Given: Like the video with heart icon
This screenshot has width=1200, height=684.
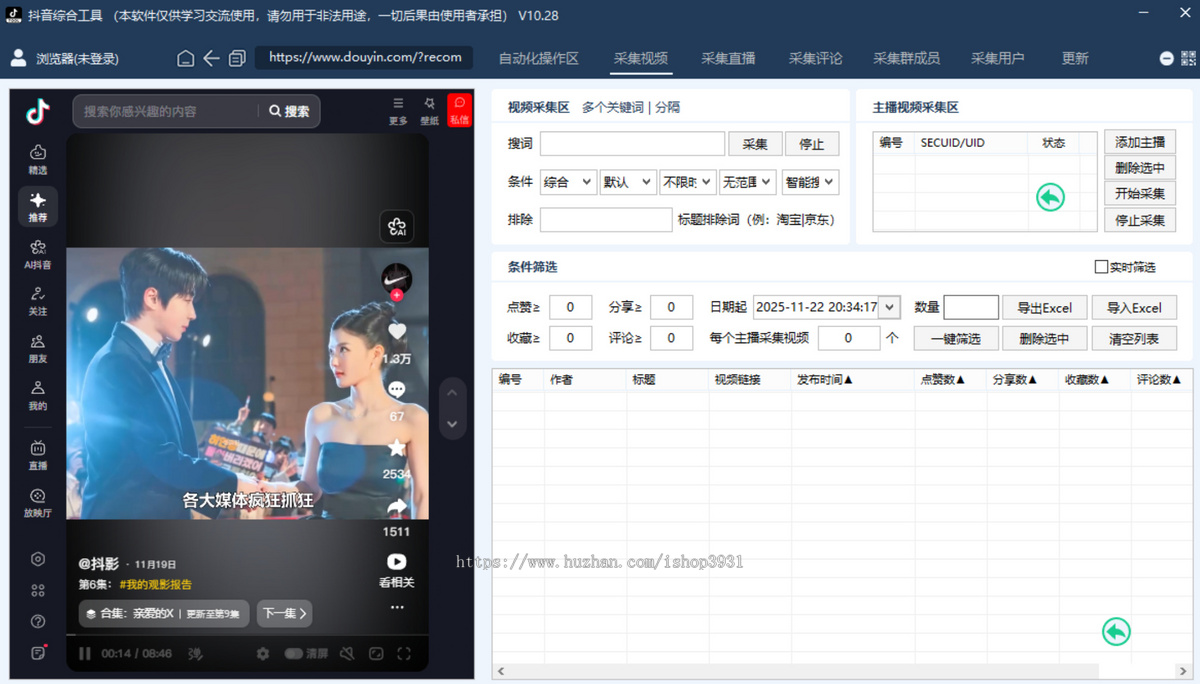Looking at the screenshot, I should [397, 331].
